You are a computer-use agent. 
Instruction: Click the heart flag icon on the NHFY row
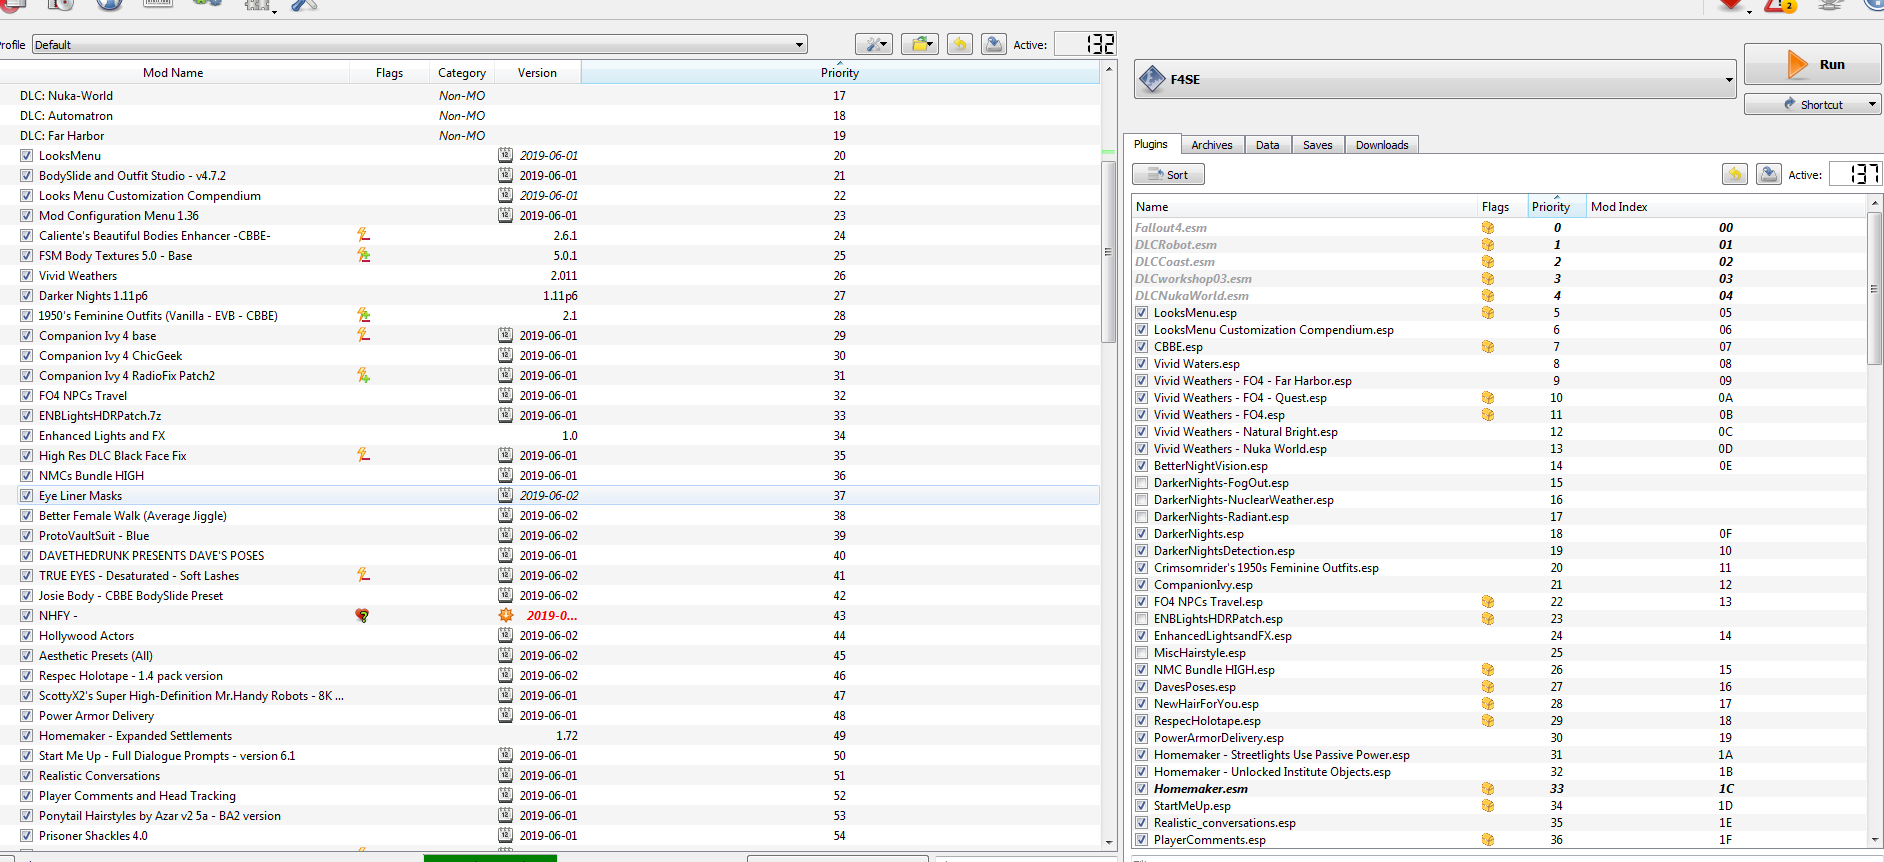[362, 616]
